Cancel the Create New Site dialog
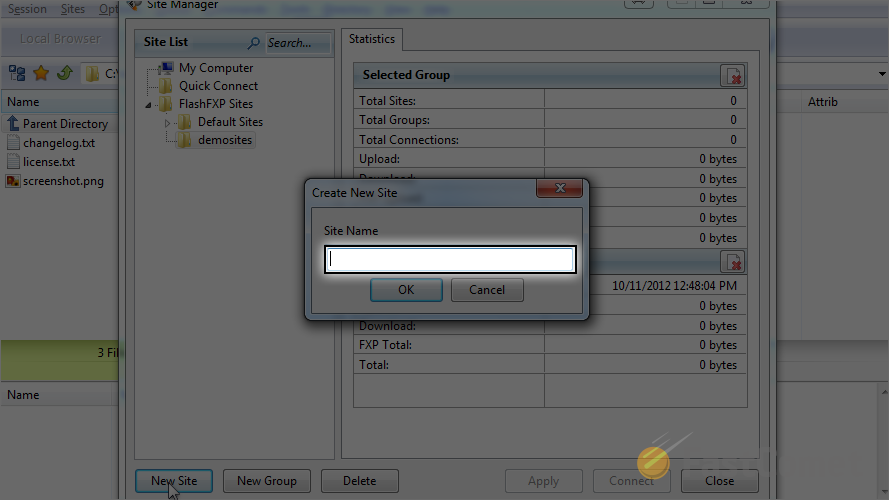 [486, 290]
